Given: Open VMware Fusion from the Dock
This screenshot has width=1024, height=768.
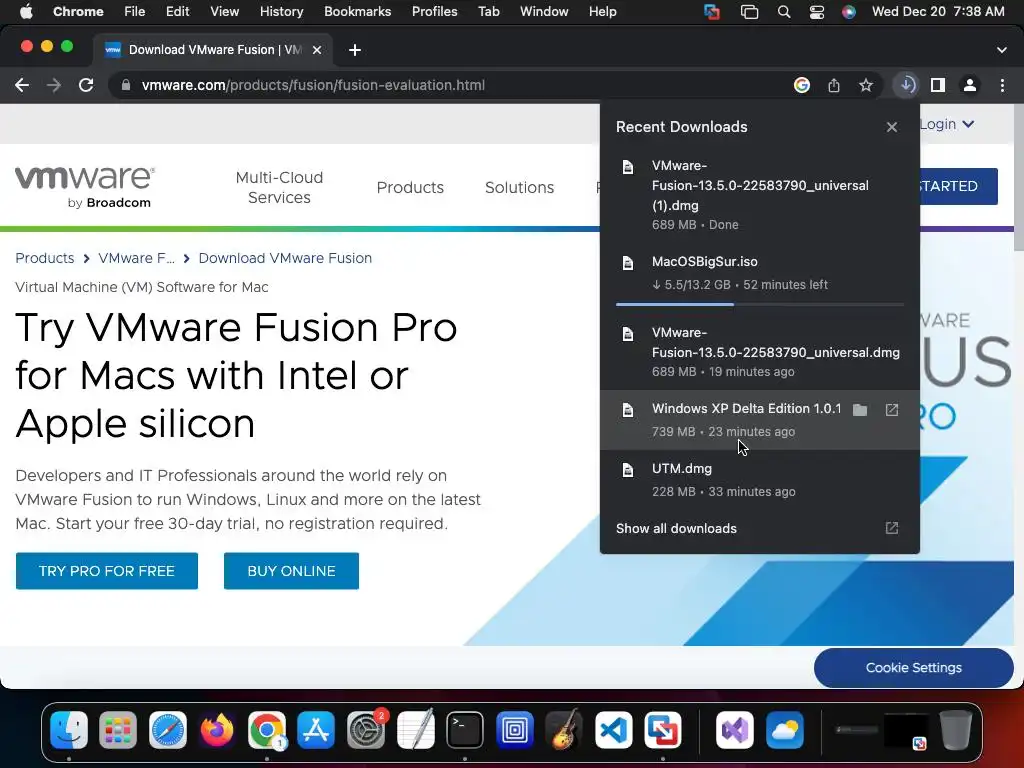Looking at the screenshot, I should coord(663,729).
